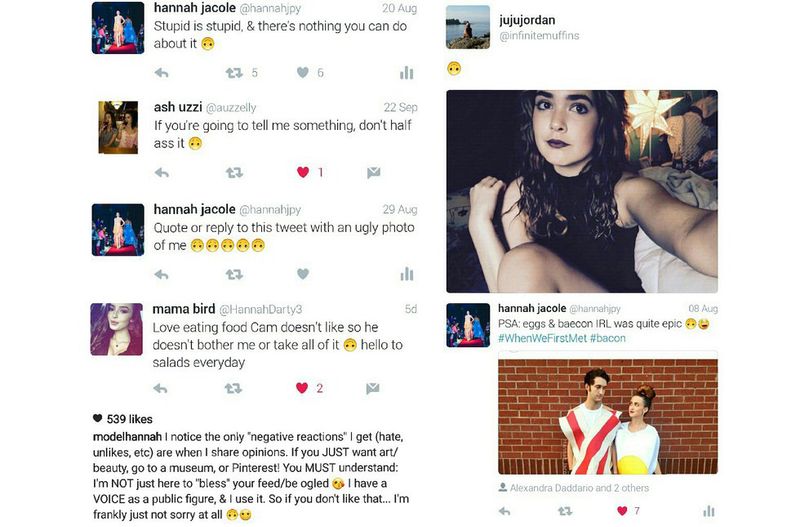Open the bacon and egg costume photo
800x527 pixels.
pyautogui.click(x=608, y=416)
